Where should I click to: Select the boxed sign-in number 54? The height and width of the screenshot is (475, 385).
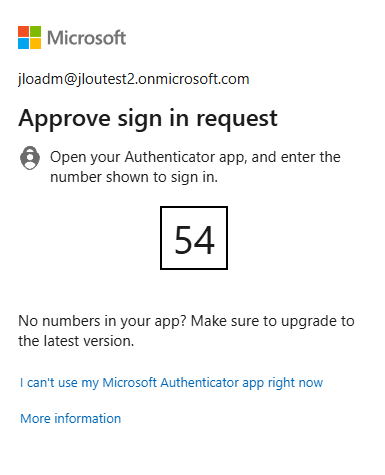coord(194,238)
